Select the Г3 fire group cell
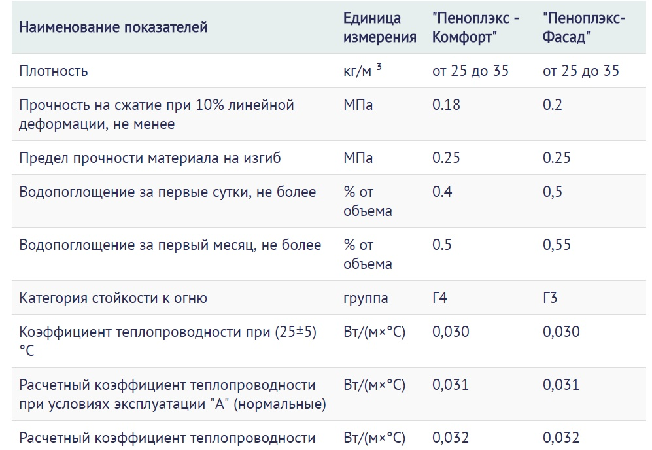This screenshot has height=450, width=652. (x=550, y=298)
